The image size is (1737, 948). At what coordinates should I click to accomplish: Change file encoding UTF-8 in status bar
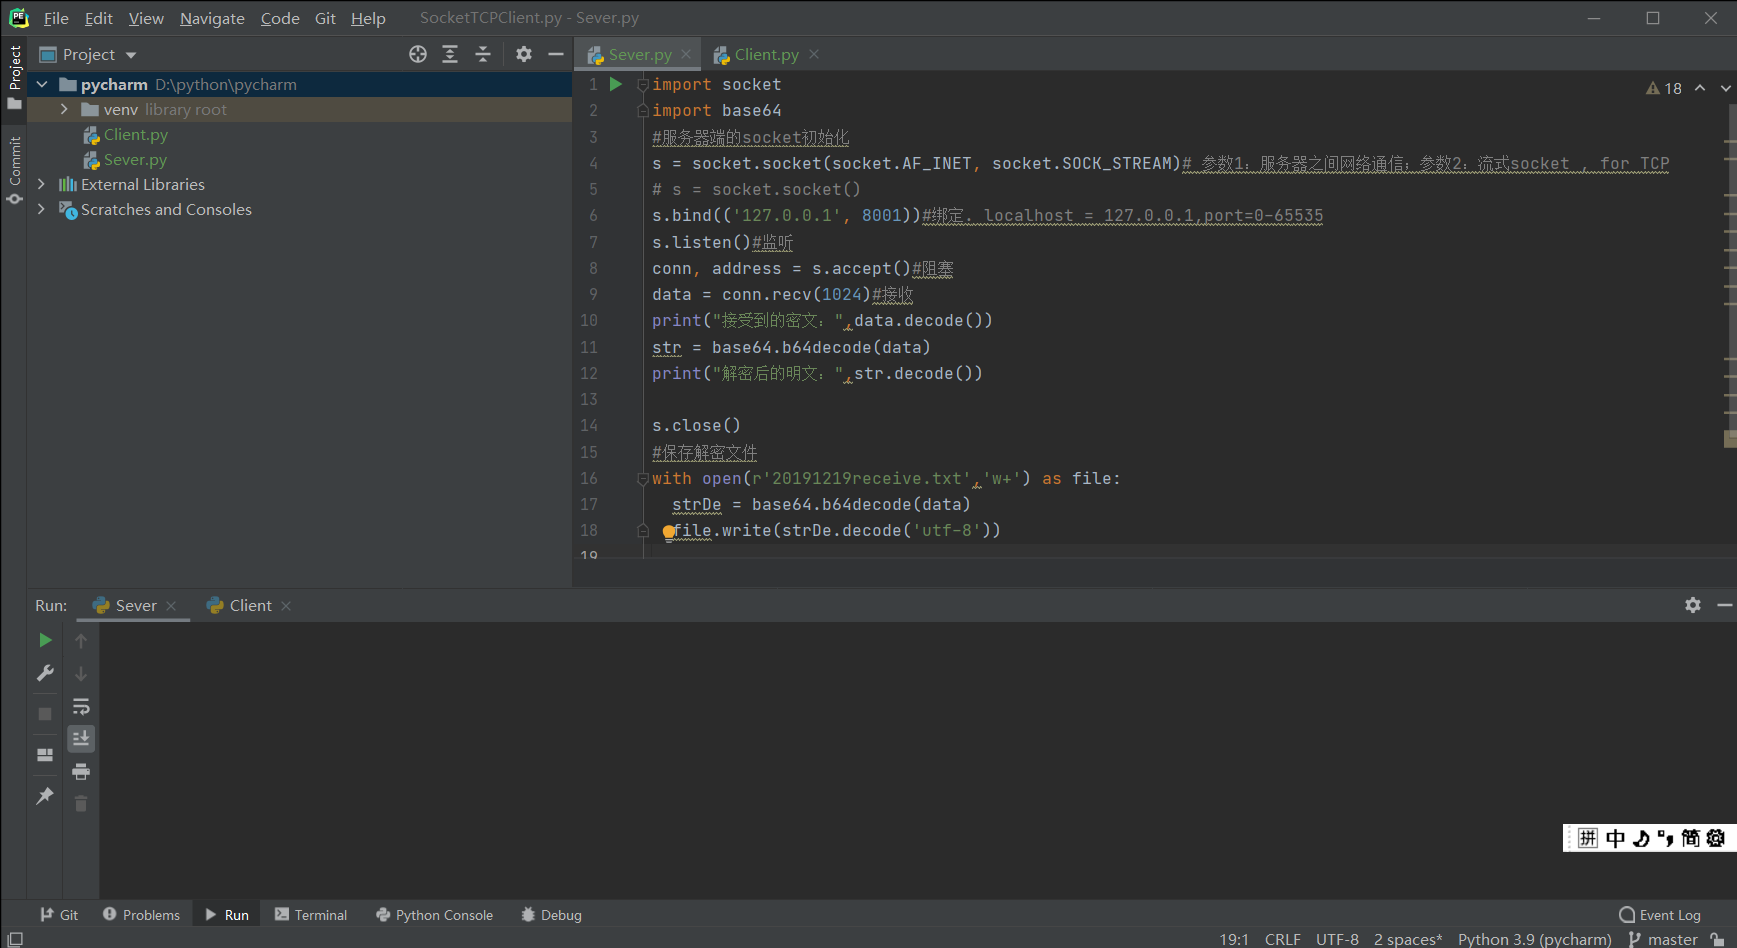click(1337, 939)
